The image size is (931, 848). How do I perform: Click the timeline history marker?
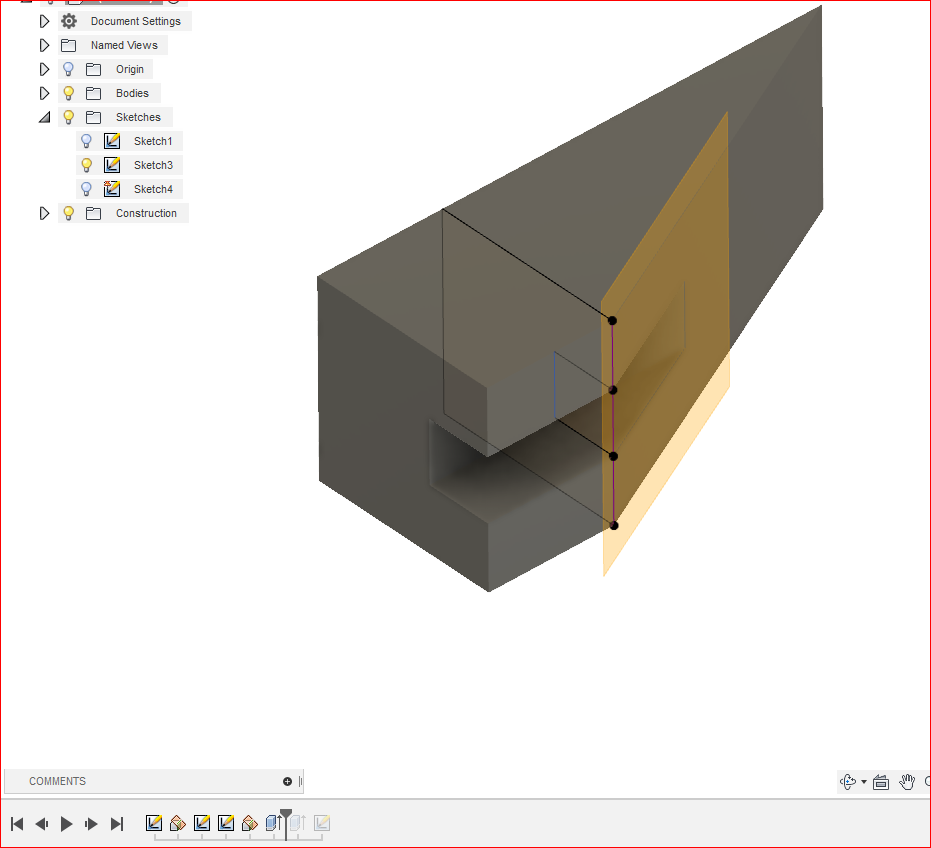click(286, 824)
